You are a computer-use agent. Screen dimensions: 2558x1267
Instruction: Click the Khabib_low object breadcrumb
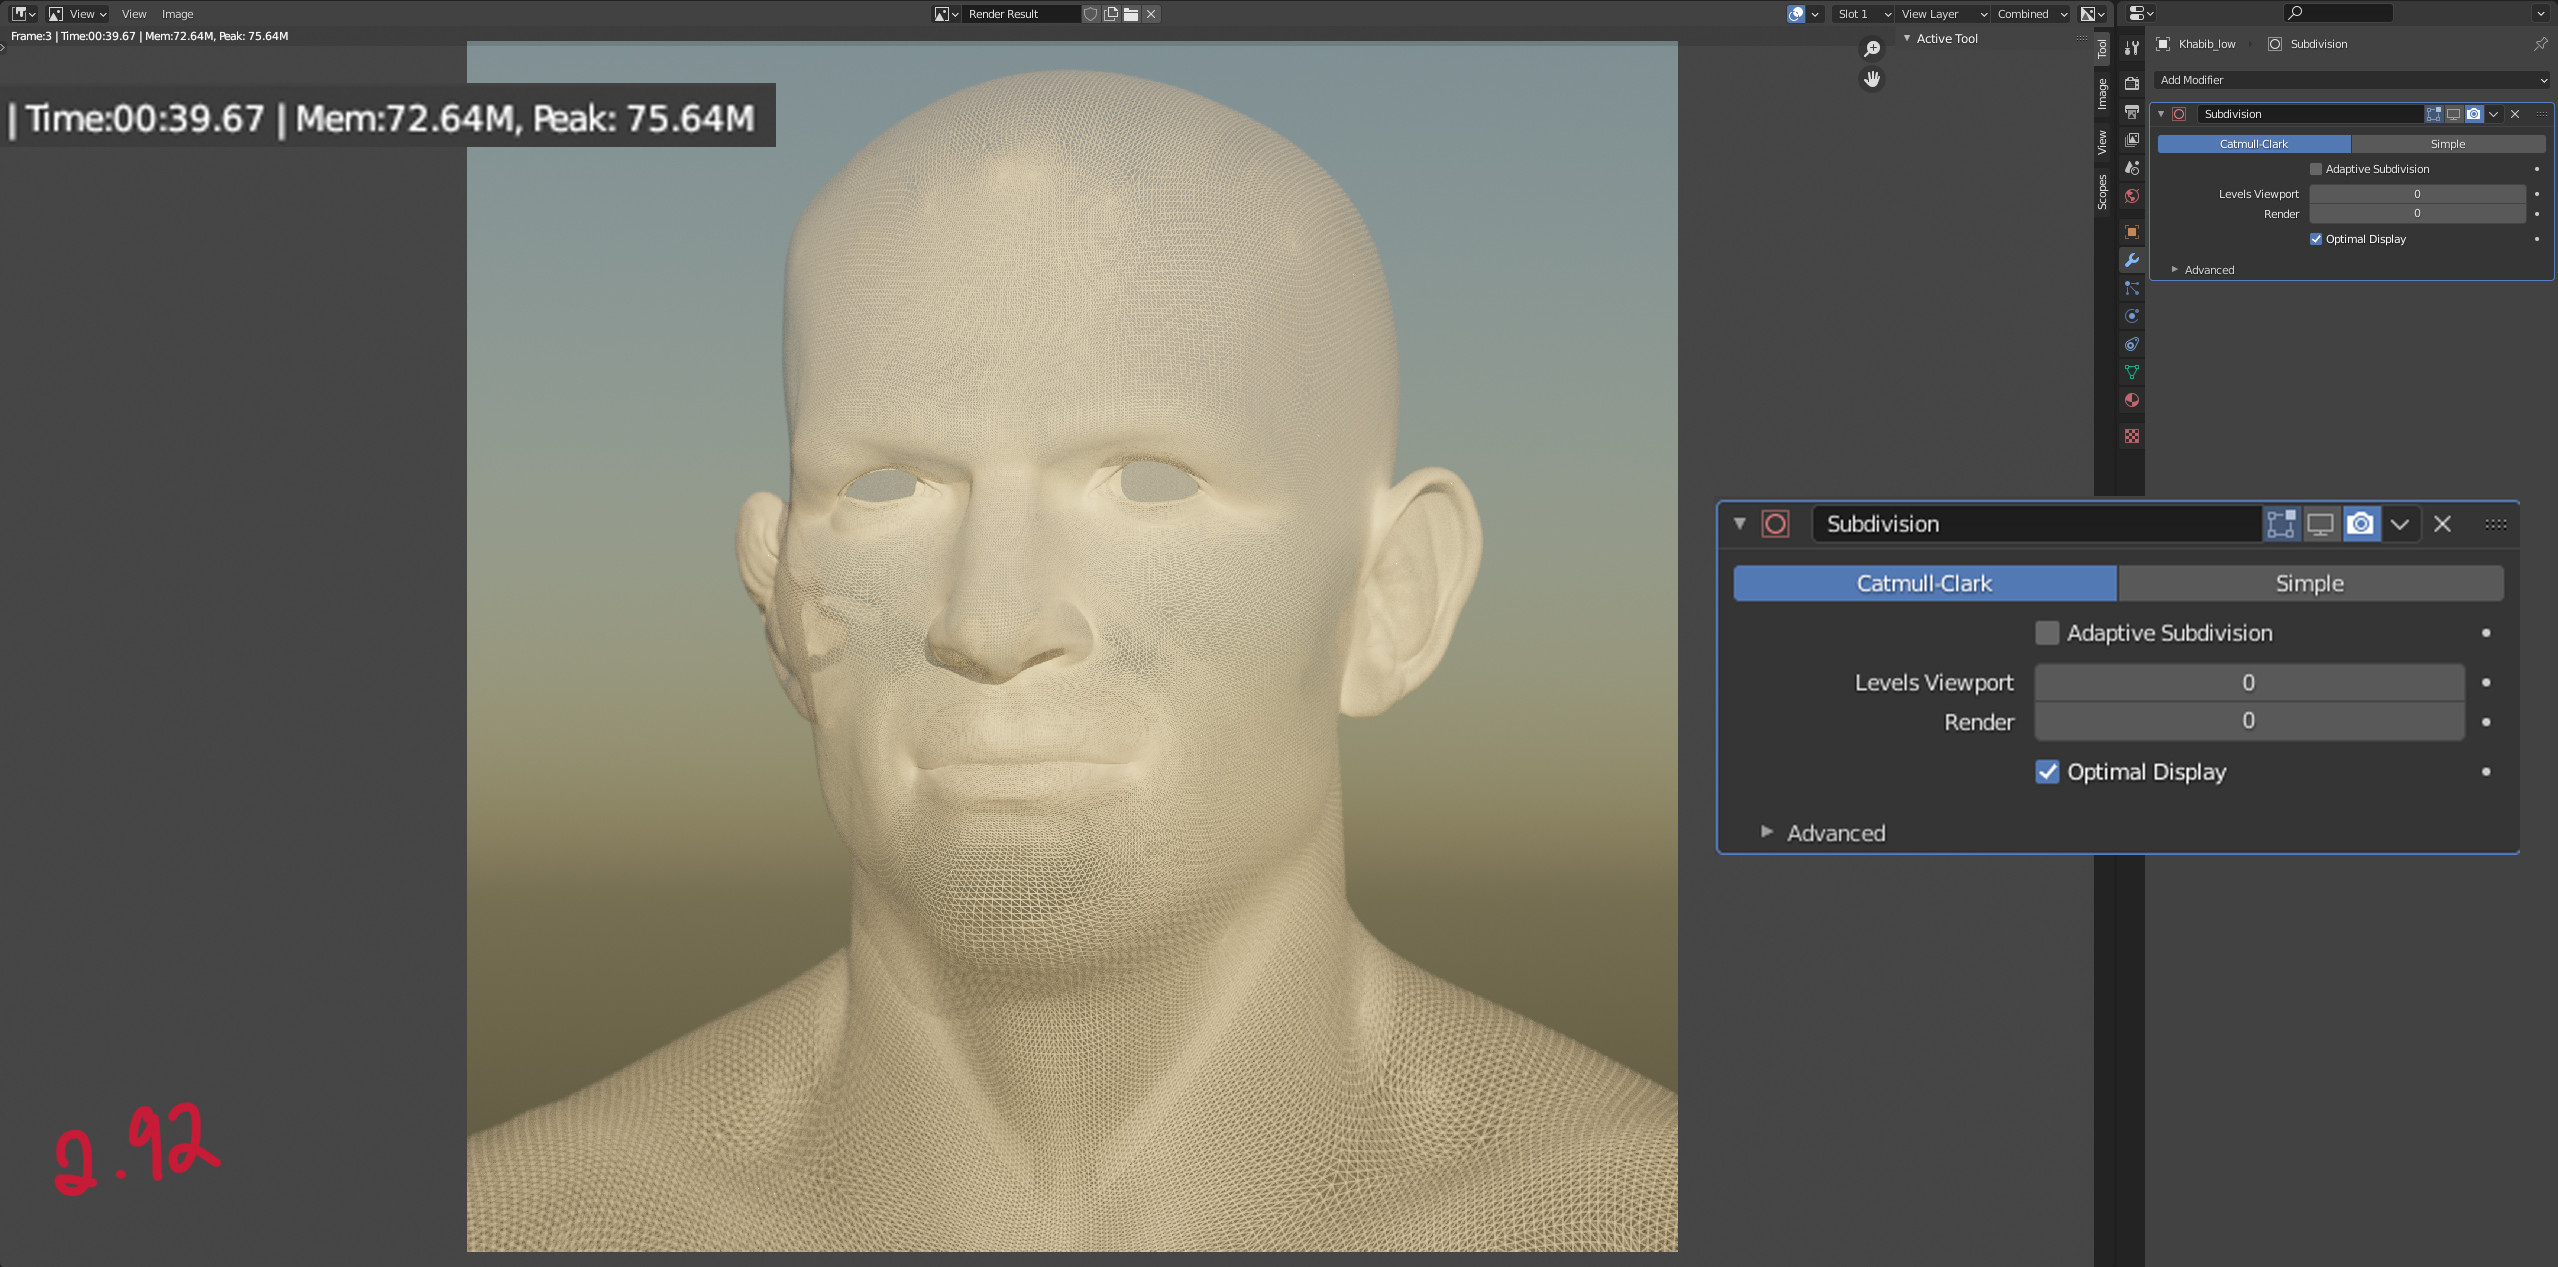click(x=2196, y=44)
